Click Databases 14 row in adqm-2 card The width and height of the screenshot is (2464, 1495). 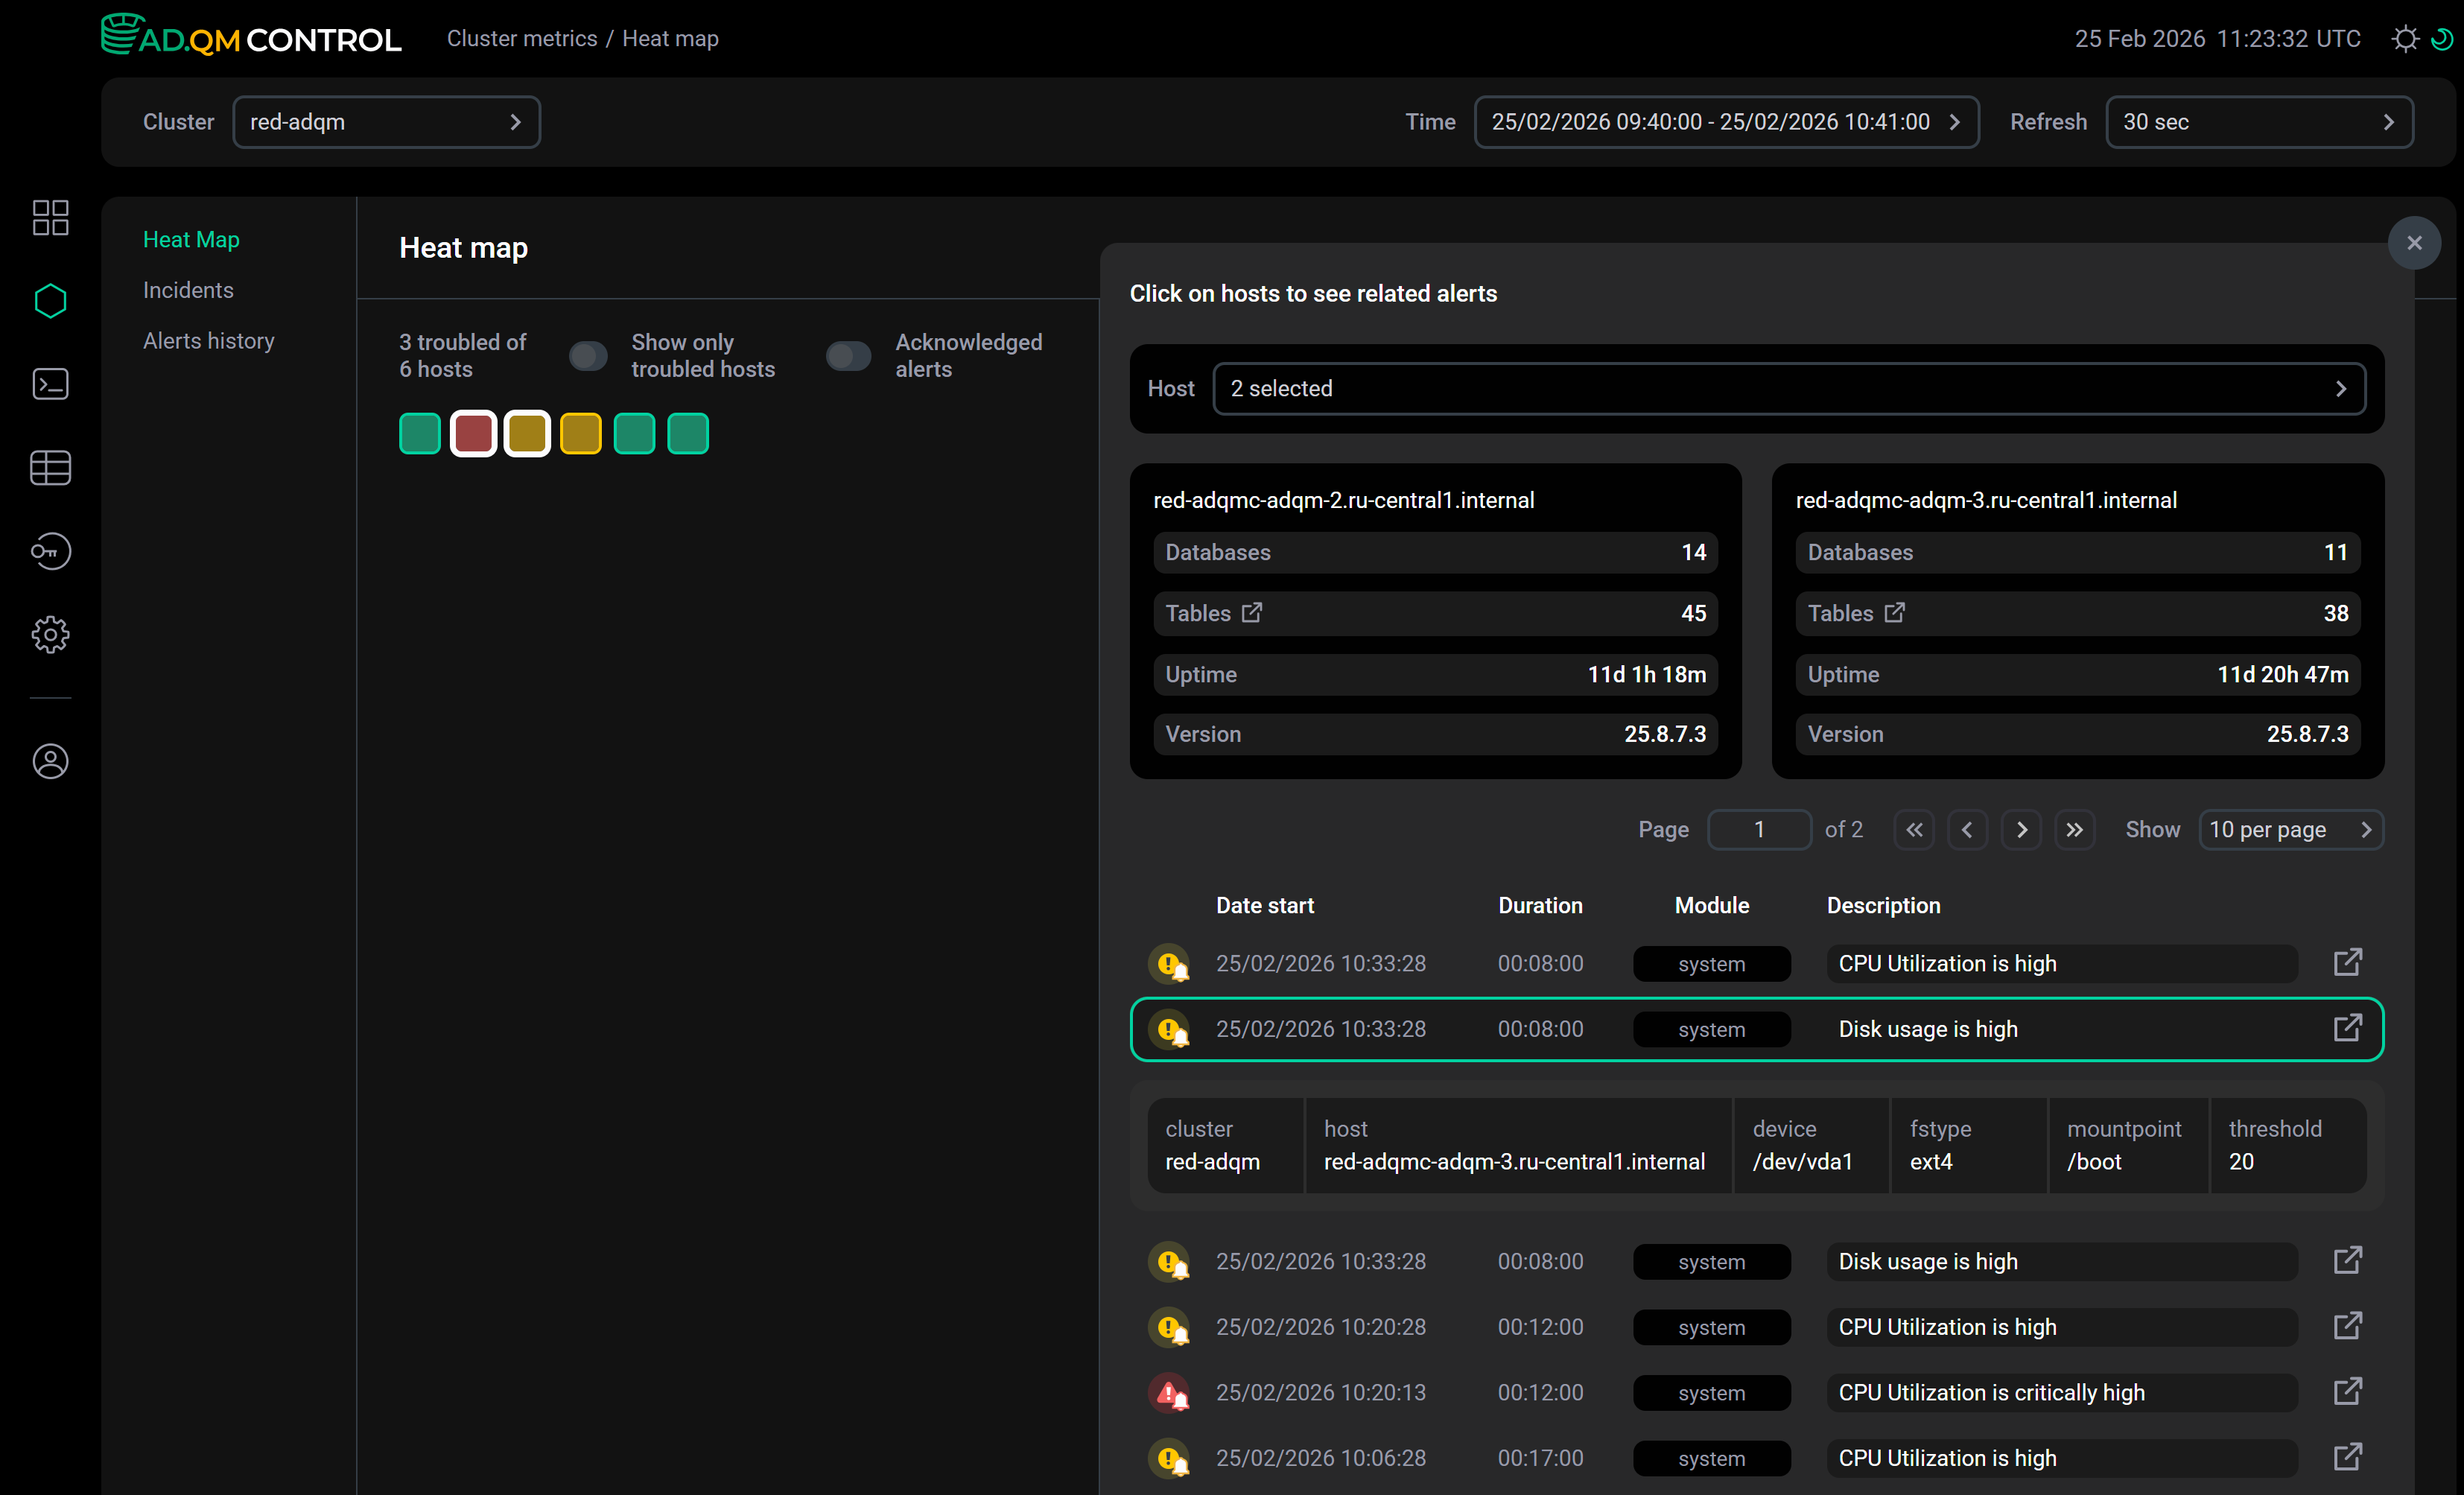tap(1435, 552)
